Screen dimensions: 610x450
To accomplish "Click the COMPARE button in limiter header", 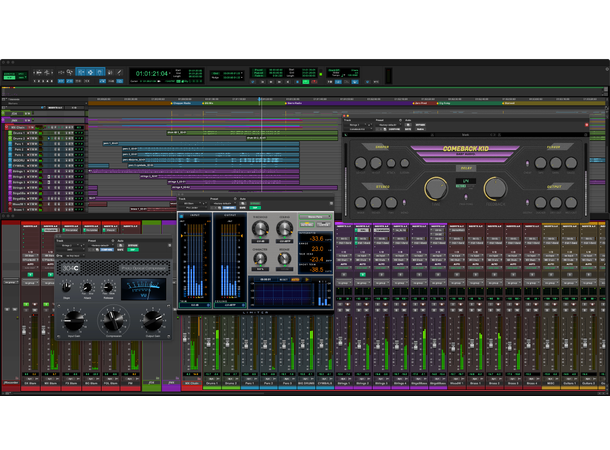I will (x=229, y=208).
